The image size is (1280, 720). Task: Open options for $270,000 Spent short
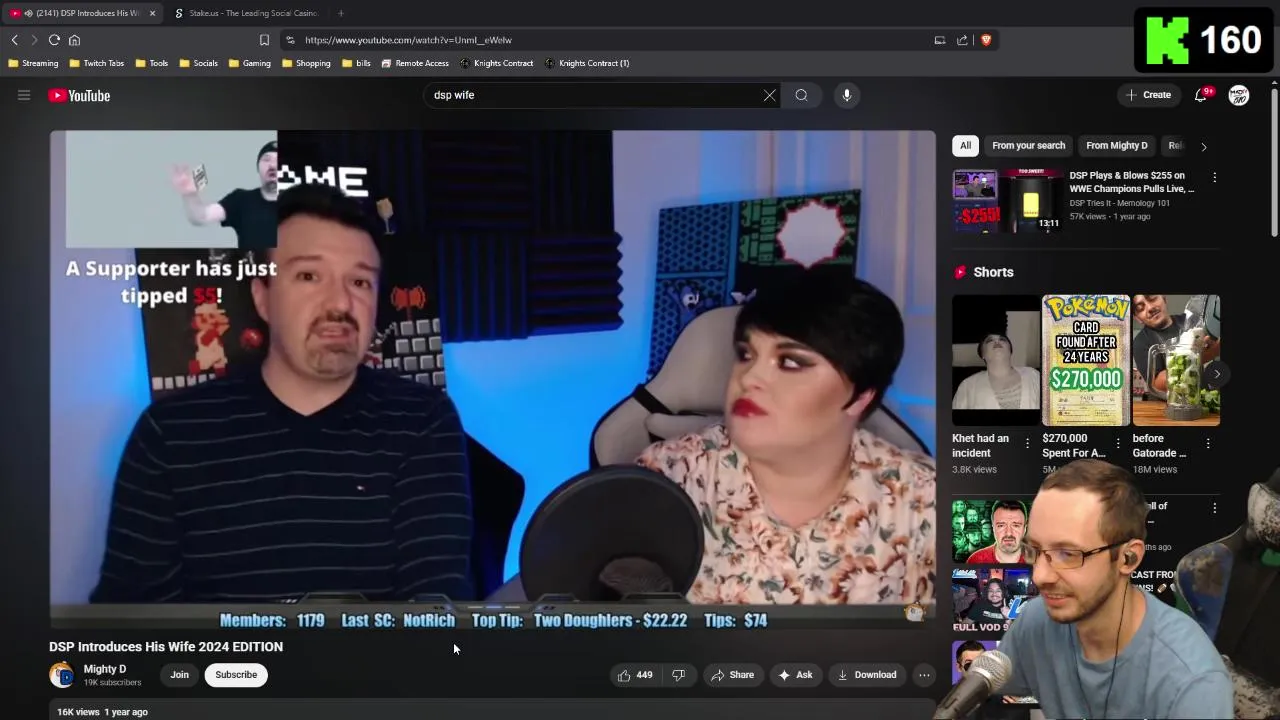pyautogui.click(x=1118, y=444)
